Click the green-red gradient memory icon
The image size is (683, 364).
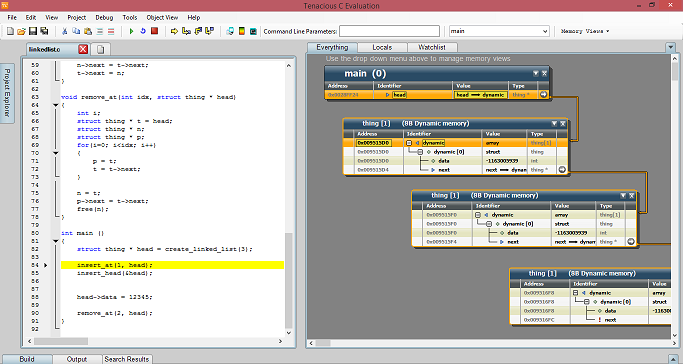242,31
